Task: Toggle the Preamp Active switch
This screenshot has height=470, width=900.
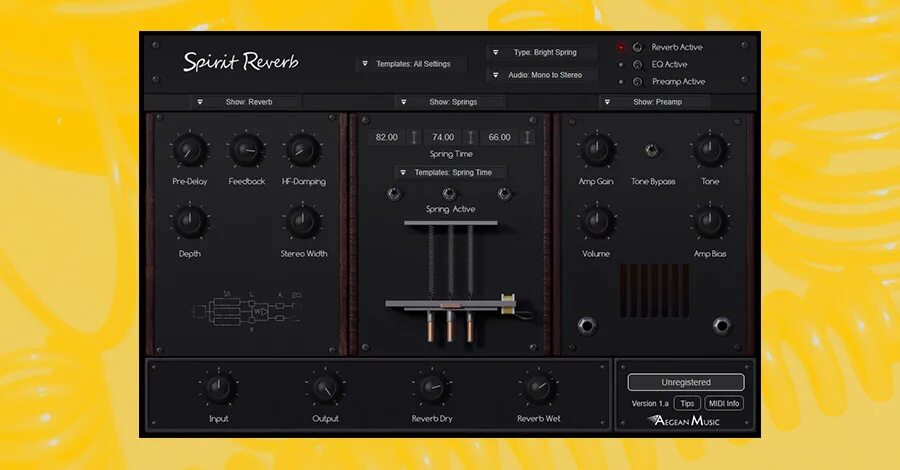Action: click(637, 82)
